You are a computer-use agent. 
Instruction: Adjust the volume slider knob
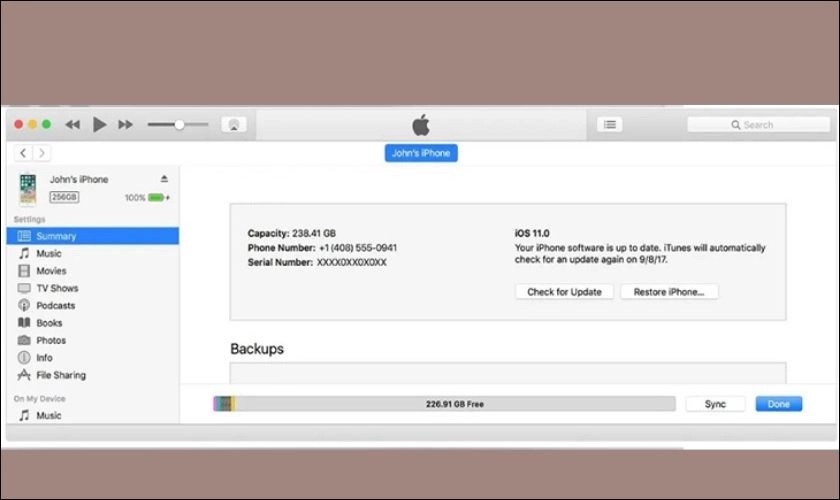(179, 124)
